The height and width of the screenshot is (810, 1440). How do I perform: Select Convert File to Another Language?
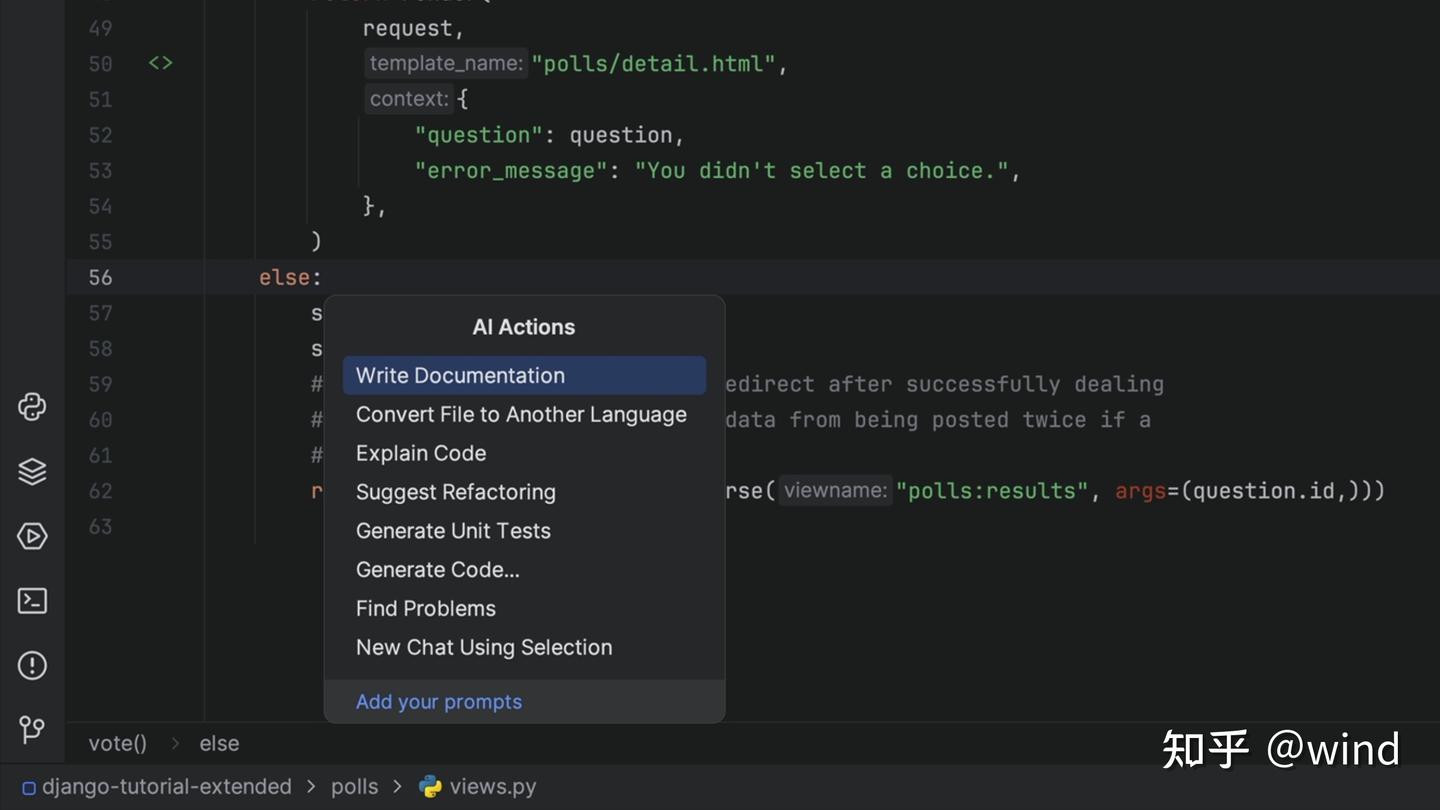tap(521, 414)
